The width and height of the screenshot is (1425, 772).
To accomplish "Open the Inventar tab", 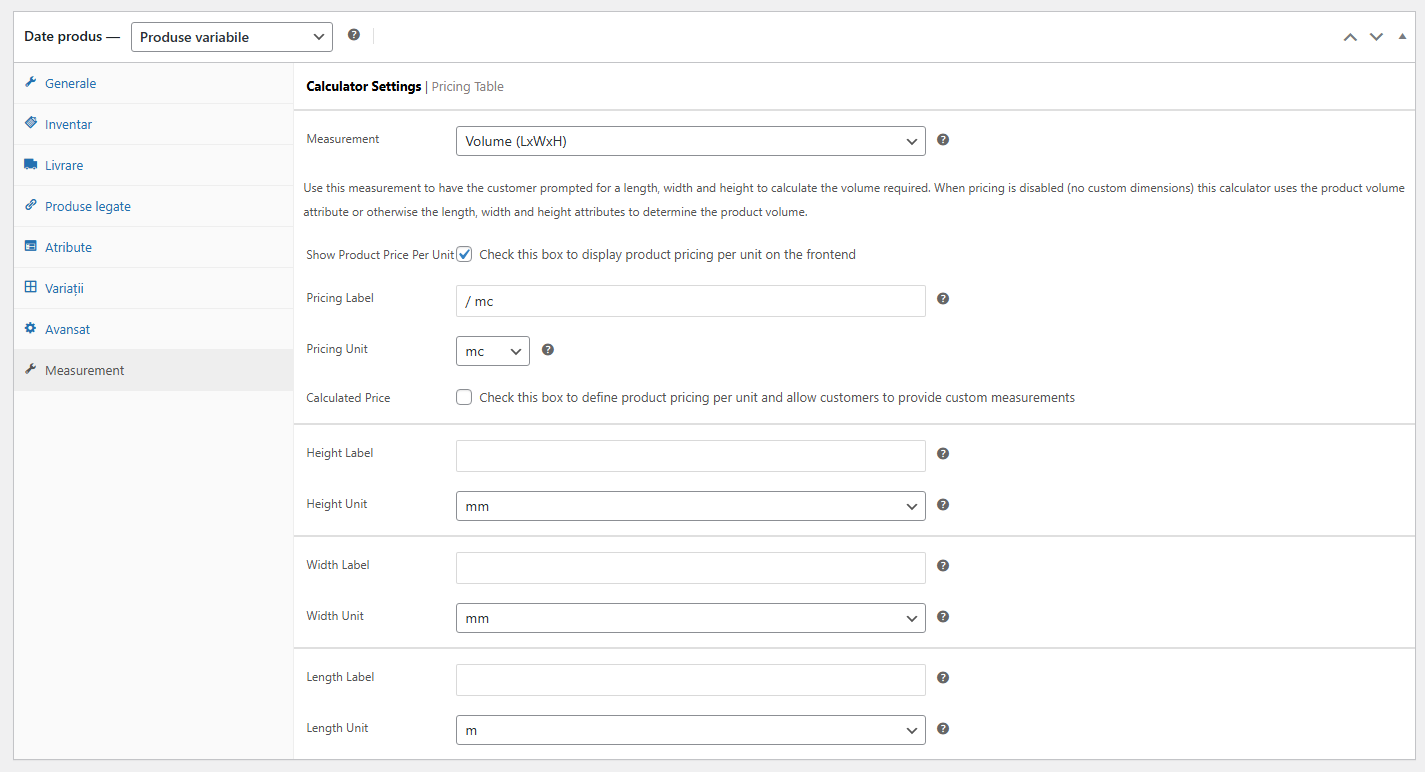I will click(68, 124).
